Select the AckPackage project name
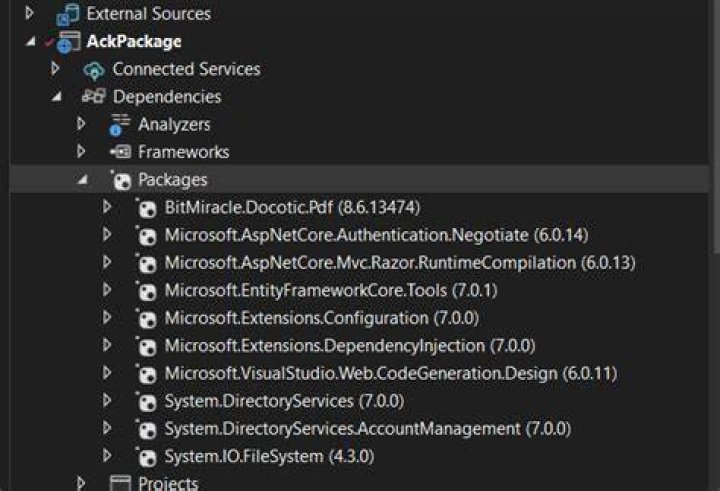720x491 pixels. tap(134, 42)
